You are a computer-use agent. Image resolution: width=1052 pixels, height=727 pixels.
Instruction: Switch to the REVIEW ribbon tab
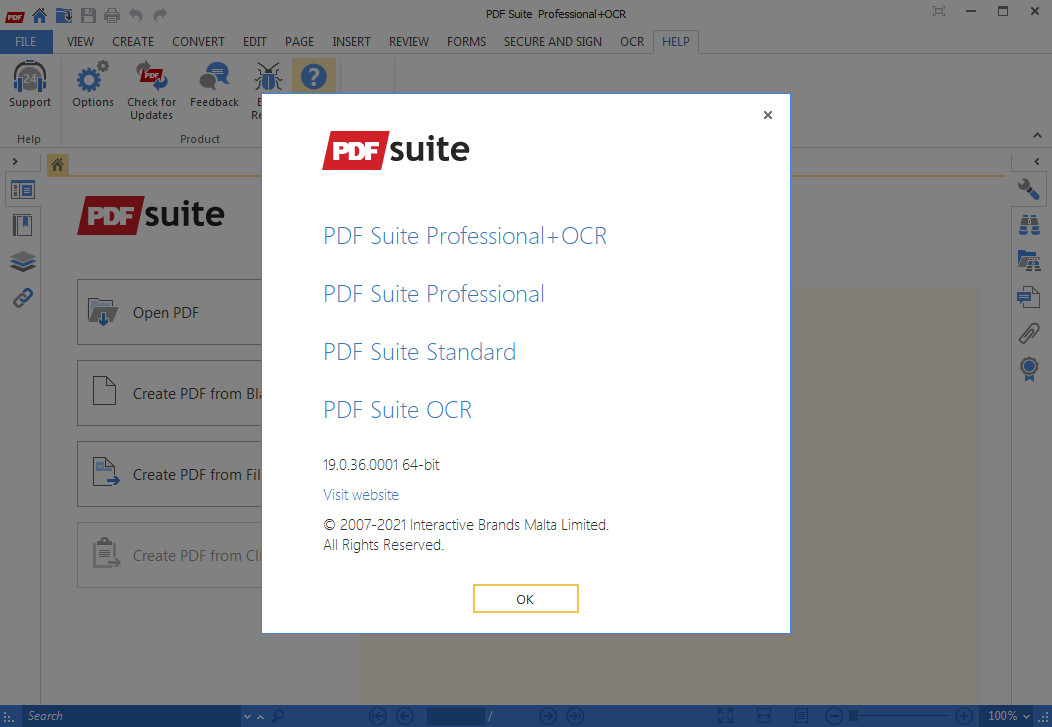point(409,42)
